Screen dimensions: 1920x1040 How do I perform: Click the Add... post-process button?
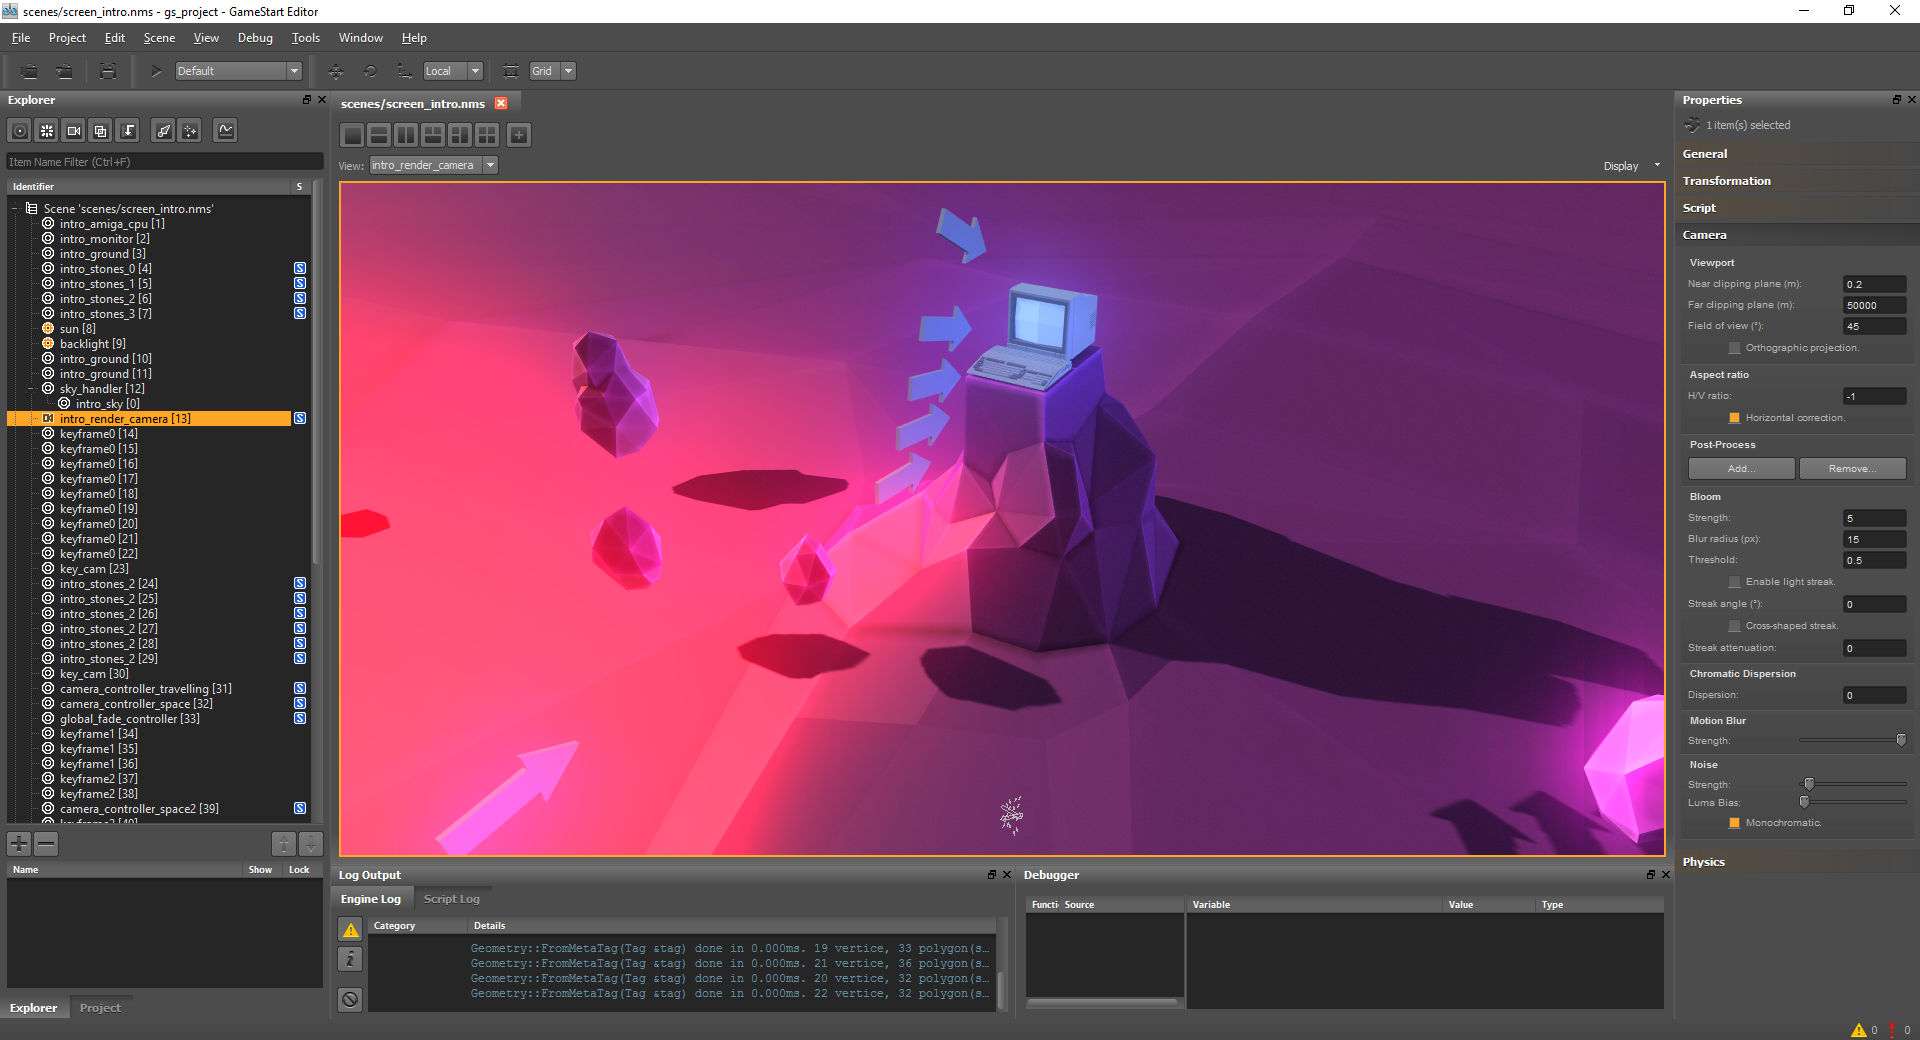pos(1742,469)
